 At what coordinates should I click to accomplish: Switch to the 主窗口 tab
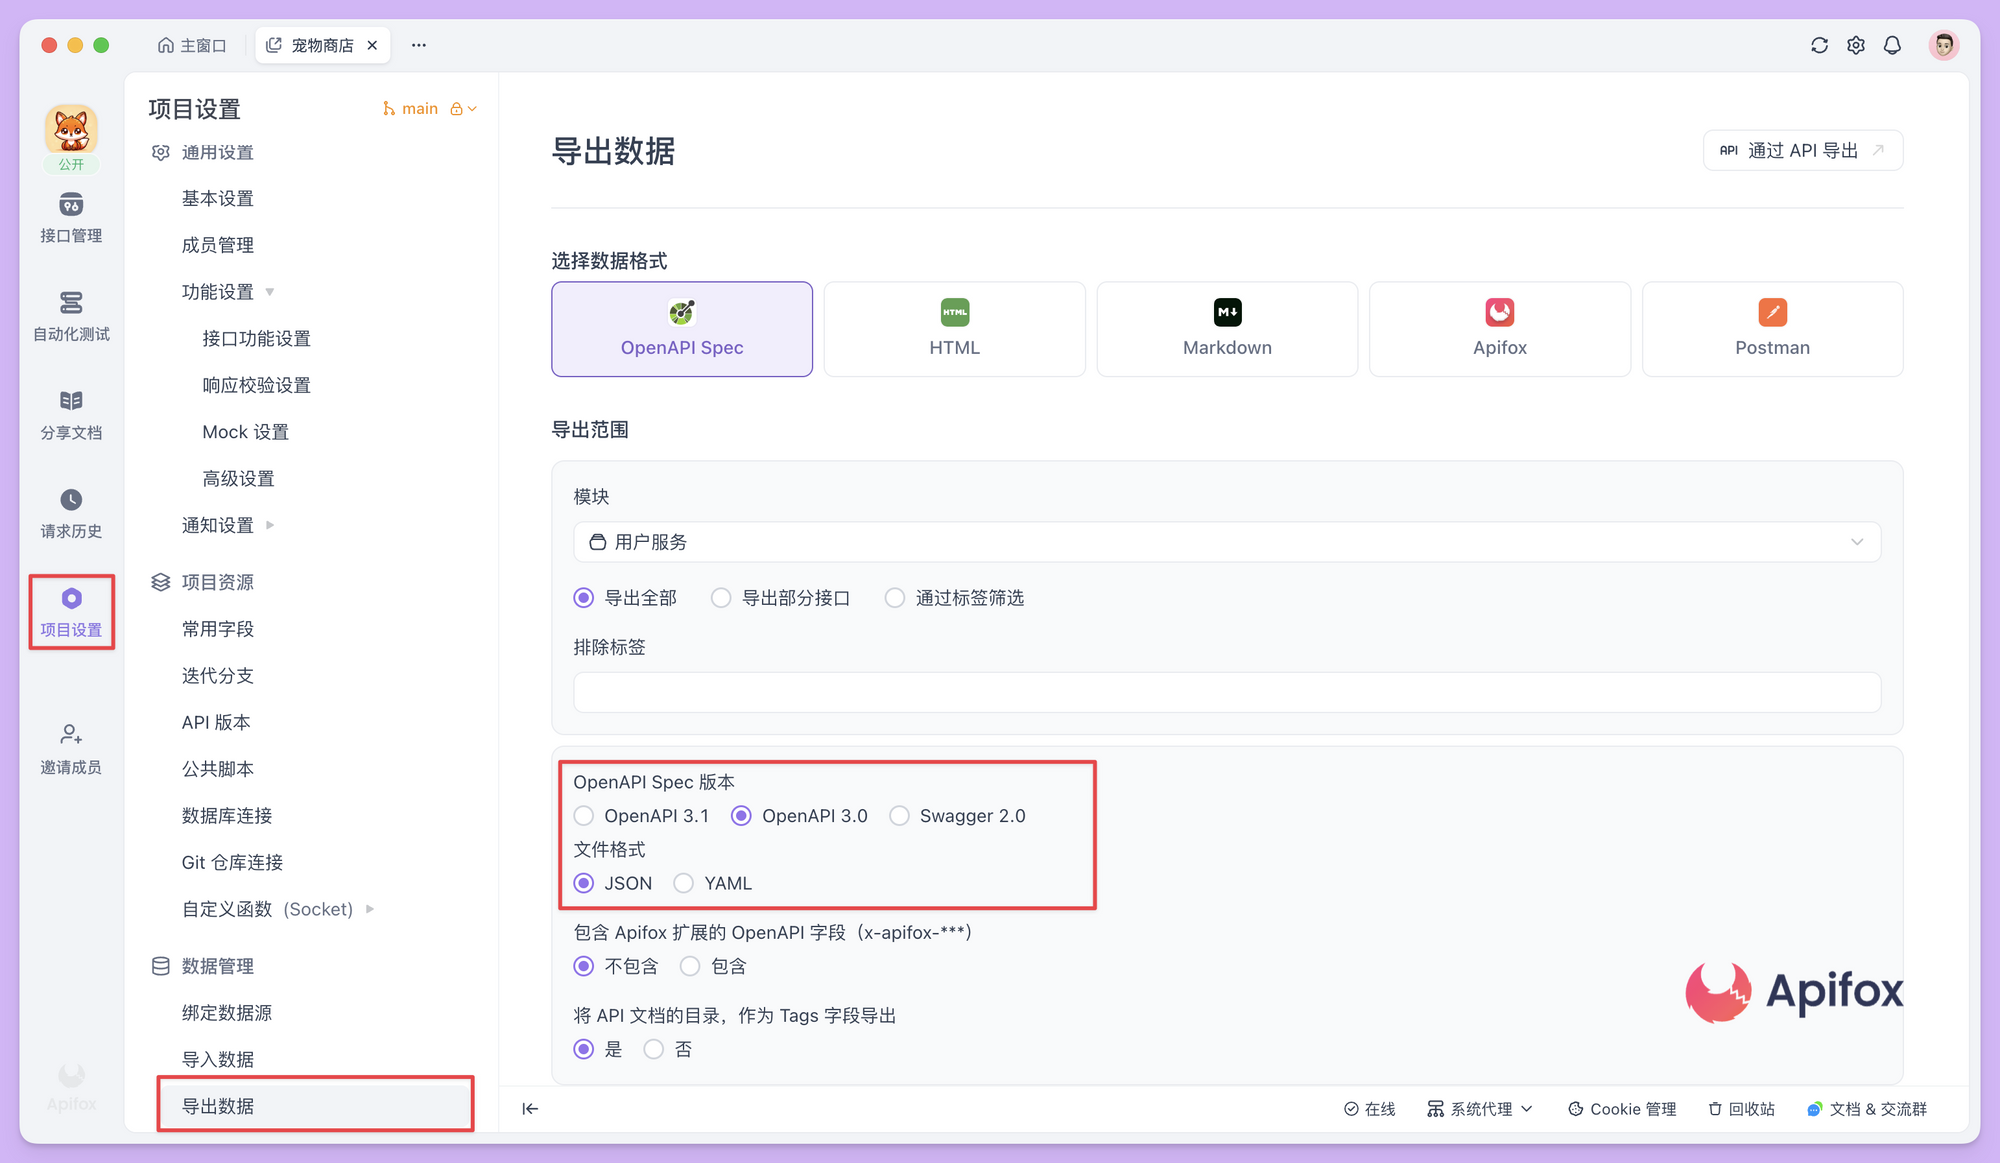(192, 44)
